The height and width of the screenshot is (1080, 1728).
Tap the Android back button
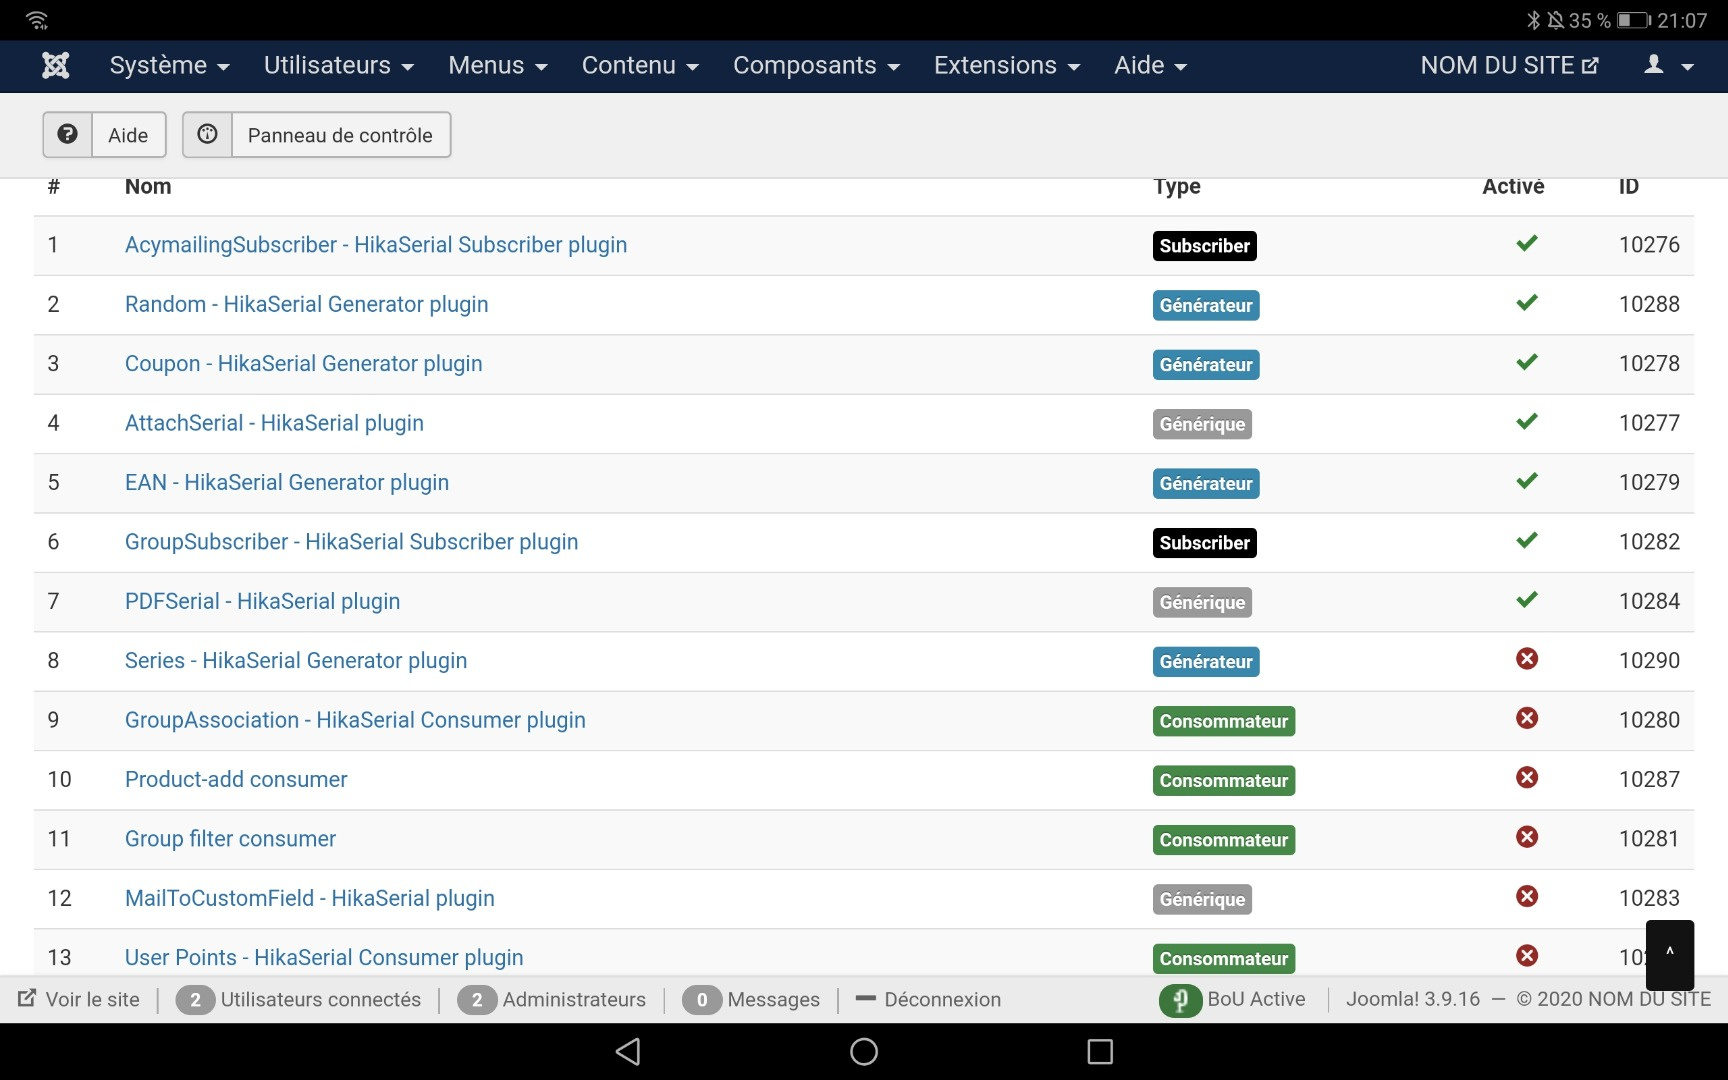coord(628,1051)
